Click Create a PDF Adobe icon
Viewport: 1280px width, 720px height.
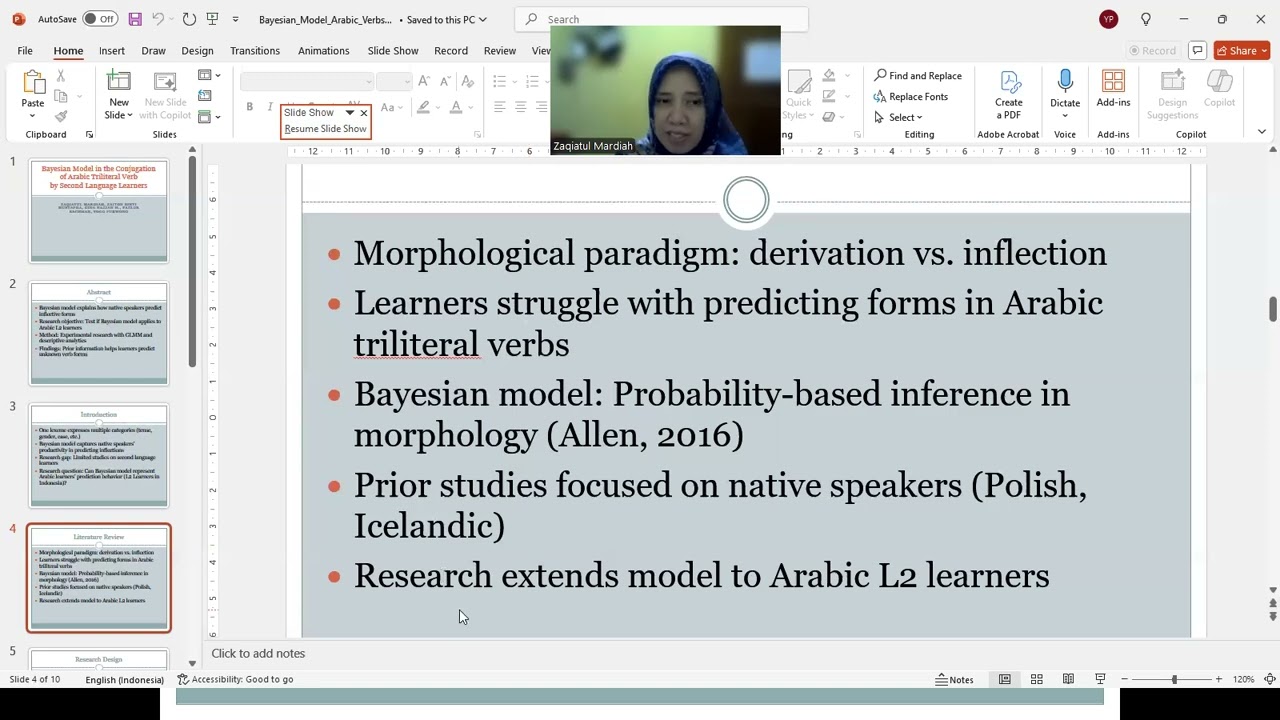coord(1009,82)
